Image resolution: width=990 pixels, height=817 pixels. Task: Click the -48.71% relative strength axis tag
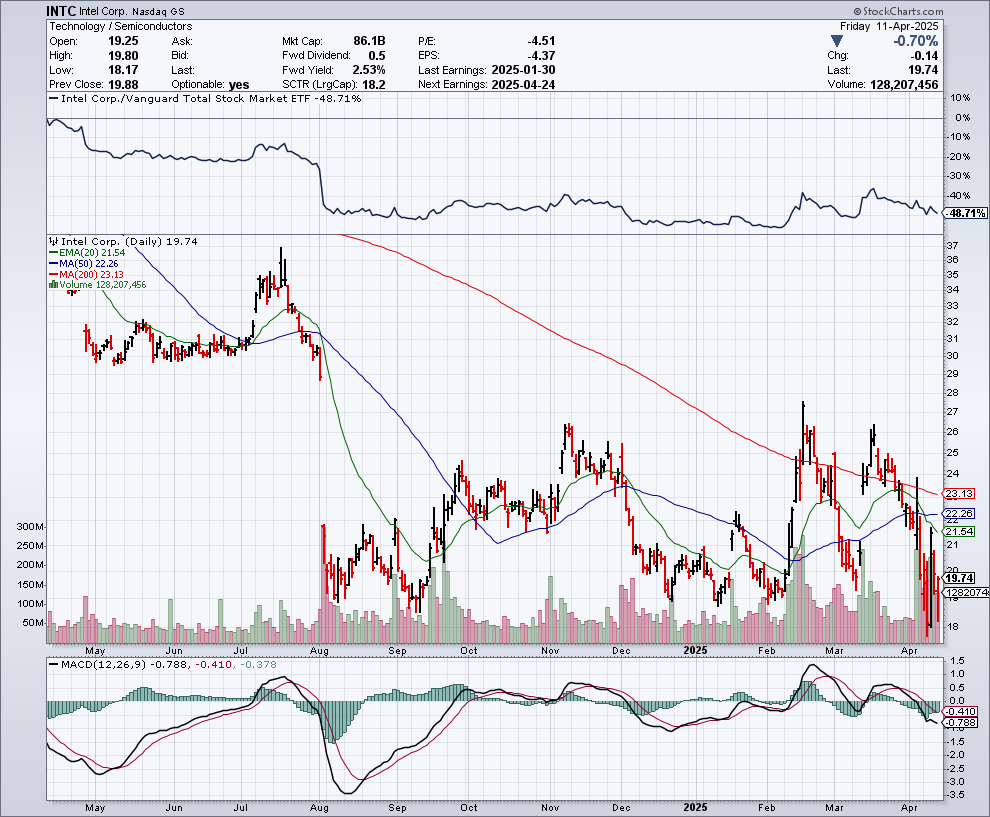tap(966, 213)
